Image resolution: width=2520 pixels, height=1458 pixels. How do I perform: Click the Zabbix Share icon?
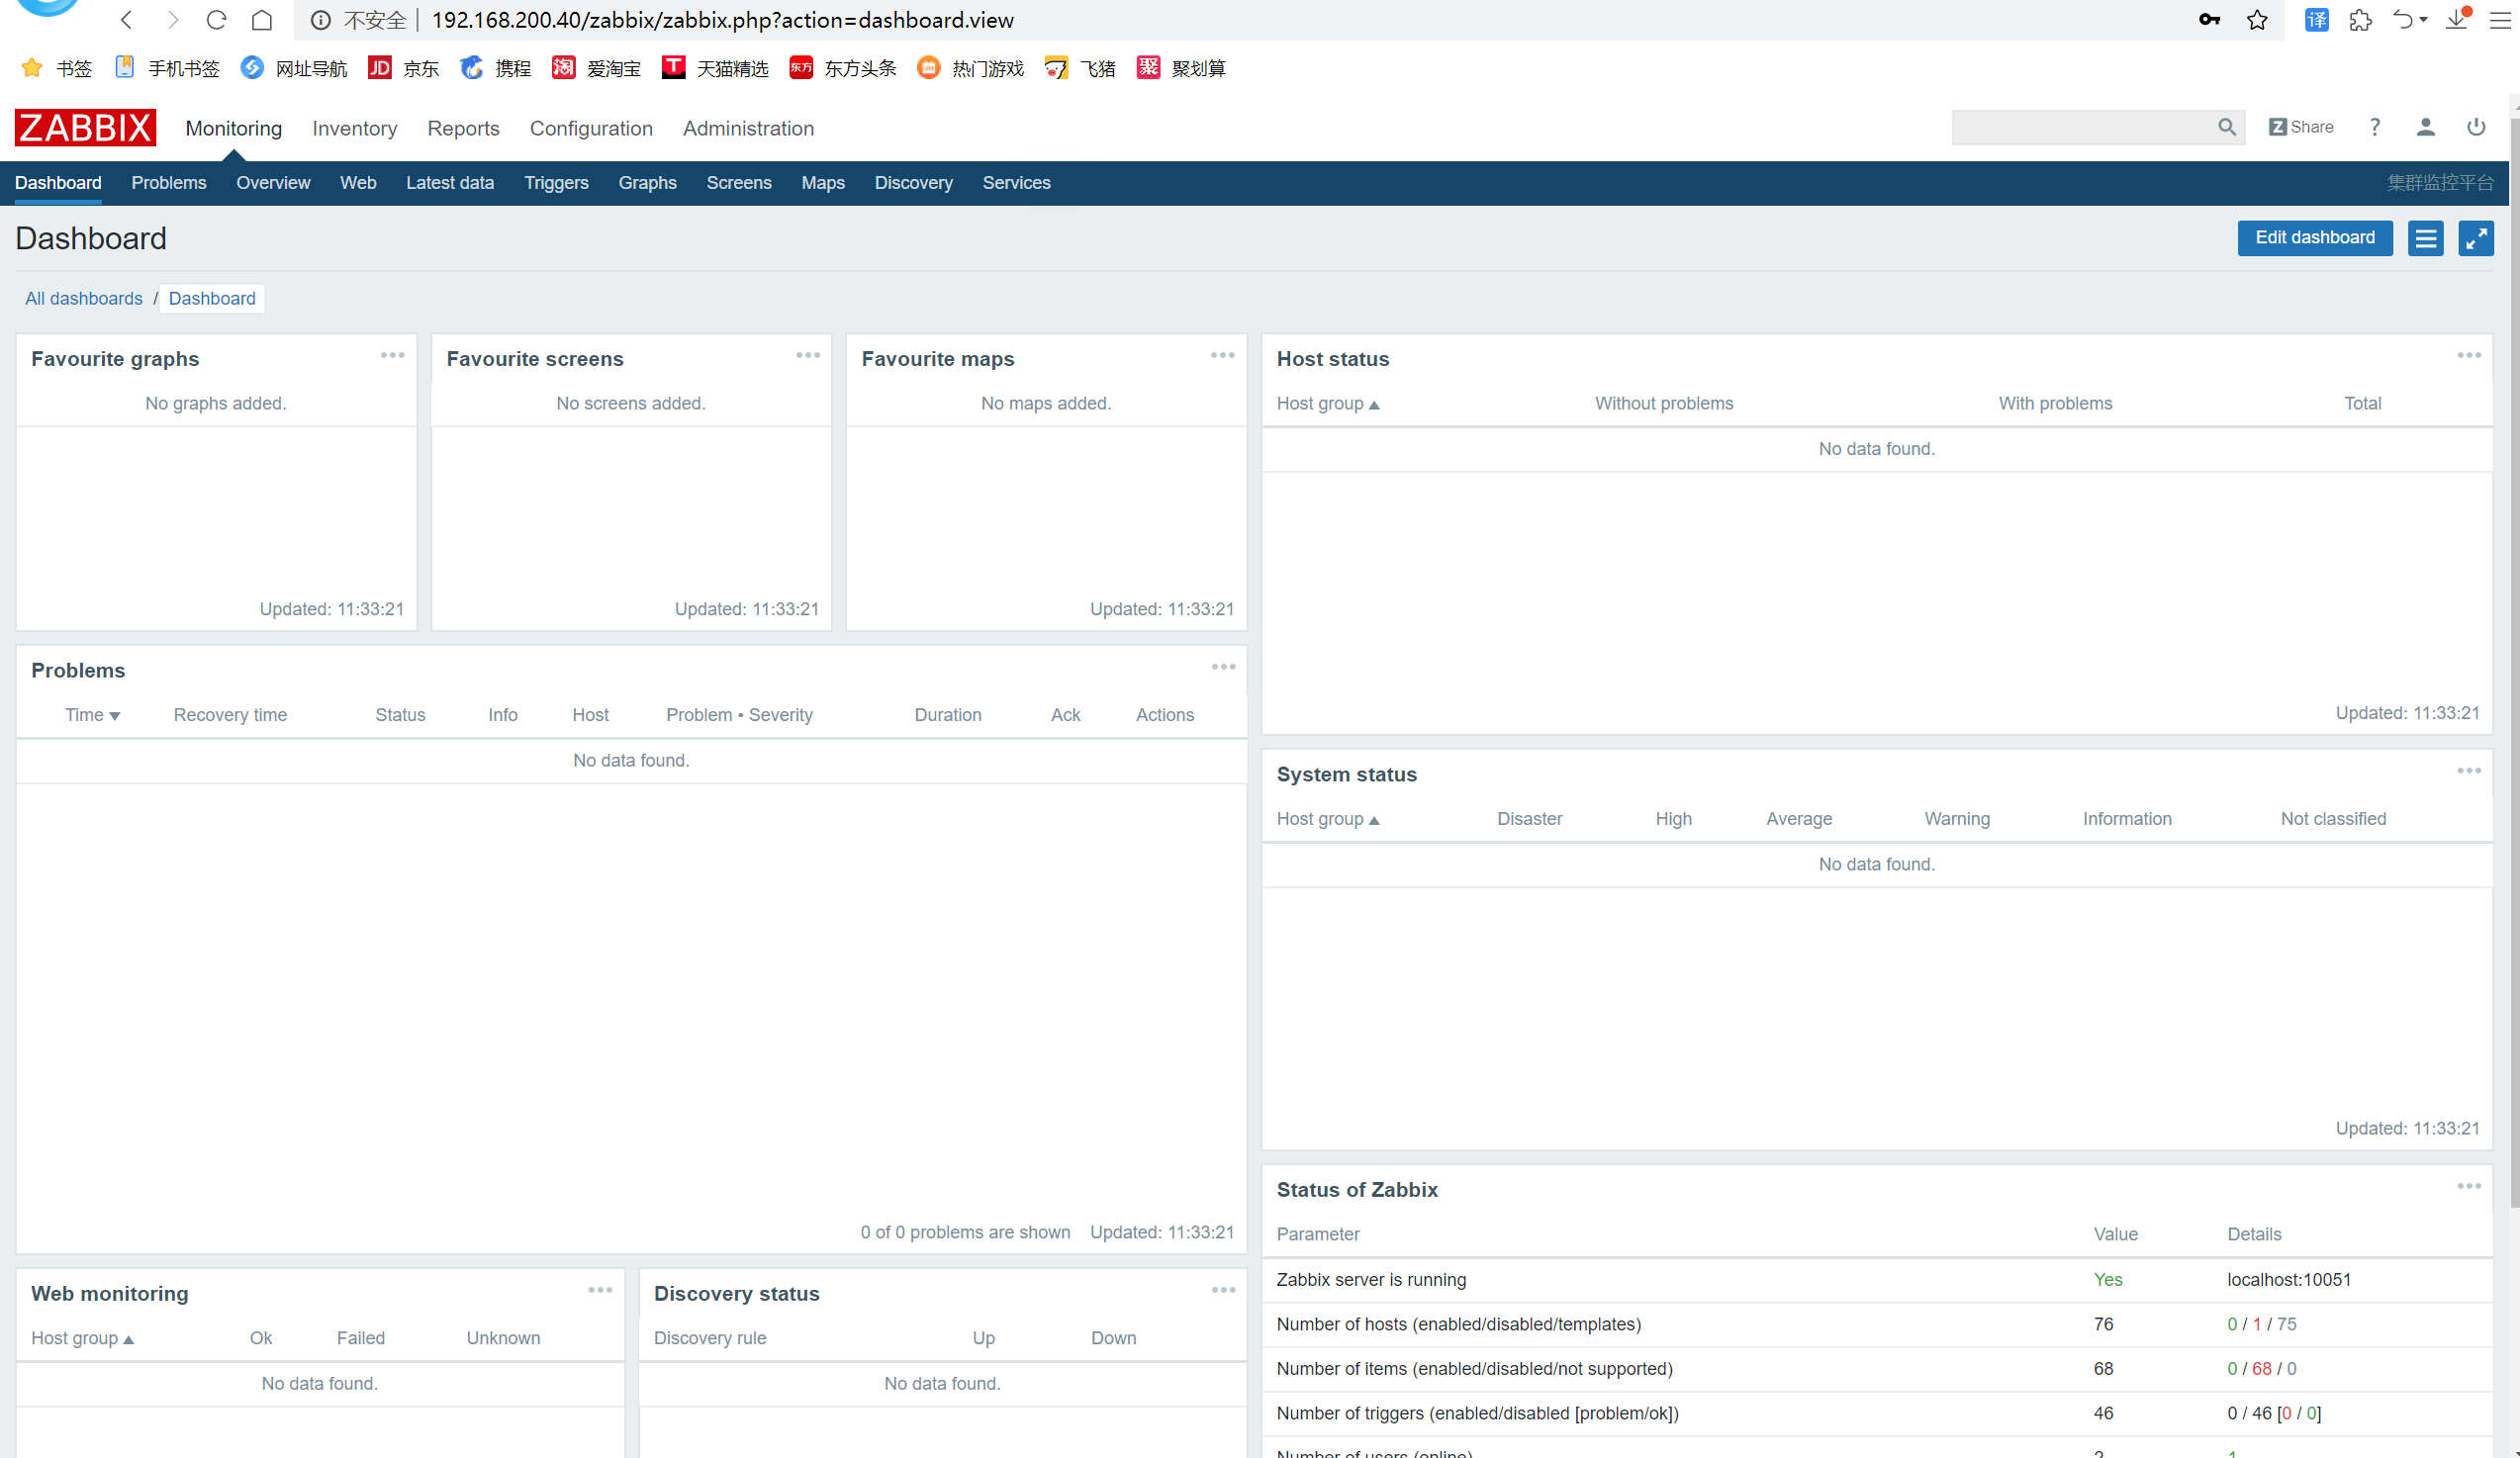(x=2300, y=127)
